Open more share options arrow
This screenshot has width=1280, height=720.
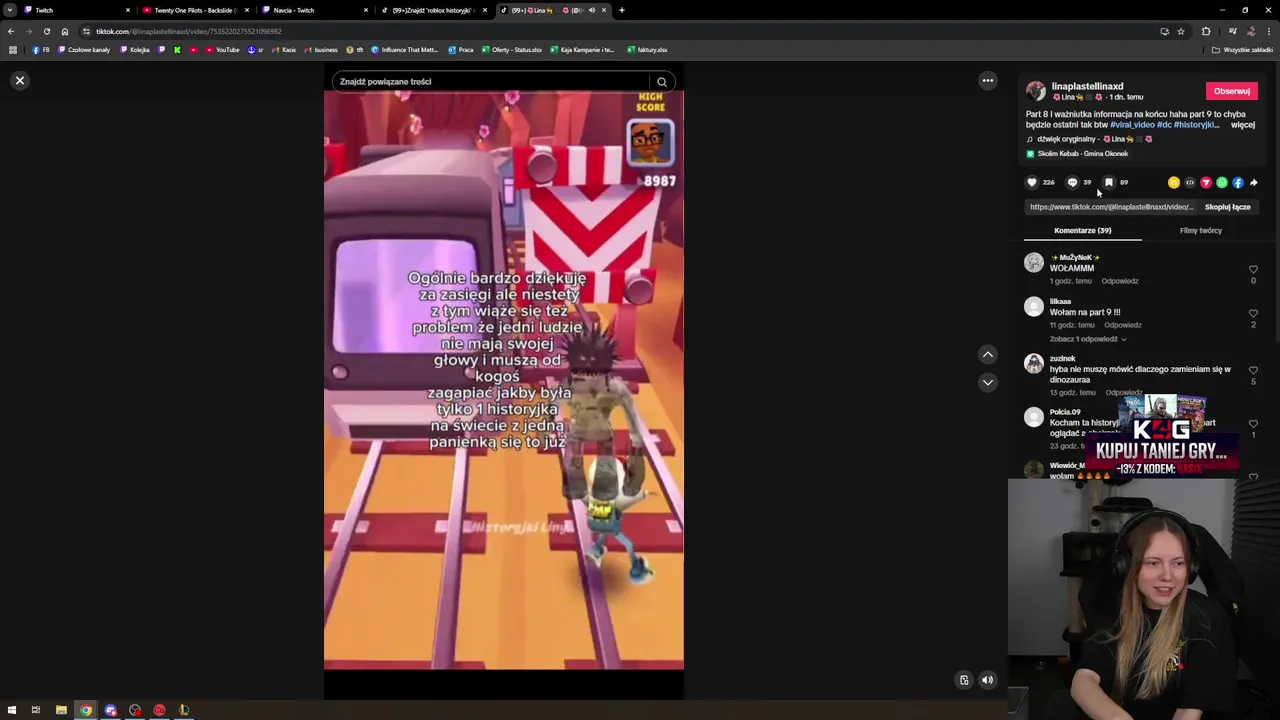click(1253, 183)
